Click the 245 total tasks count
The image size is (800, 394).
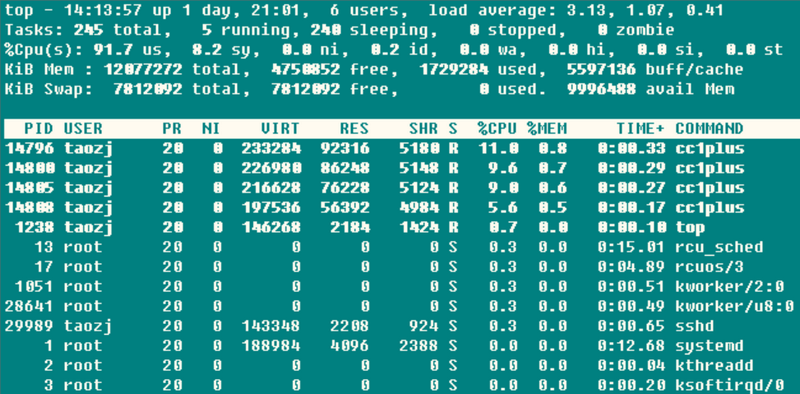tap(89, 30)
